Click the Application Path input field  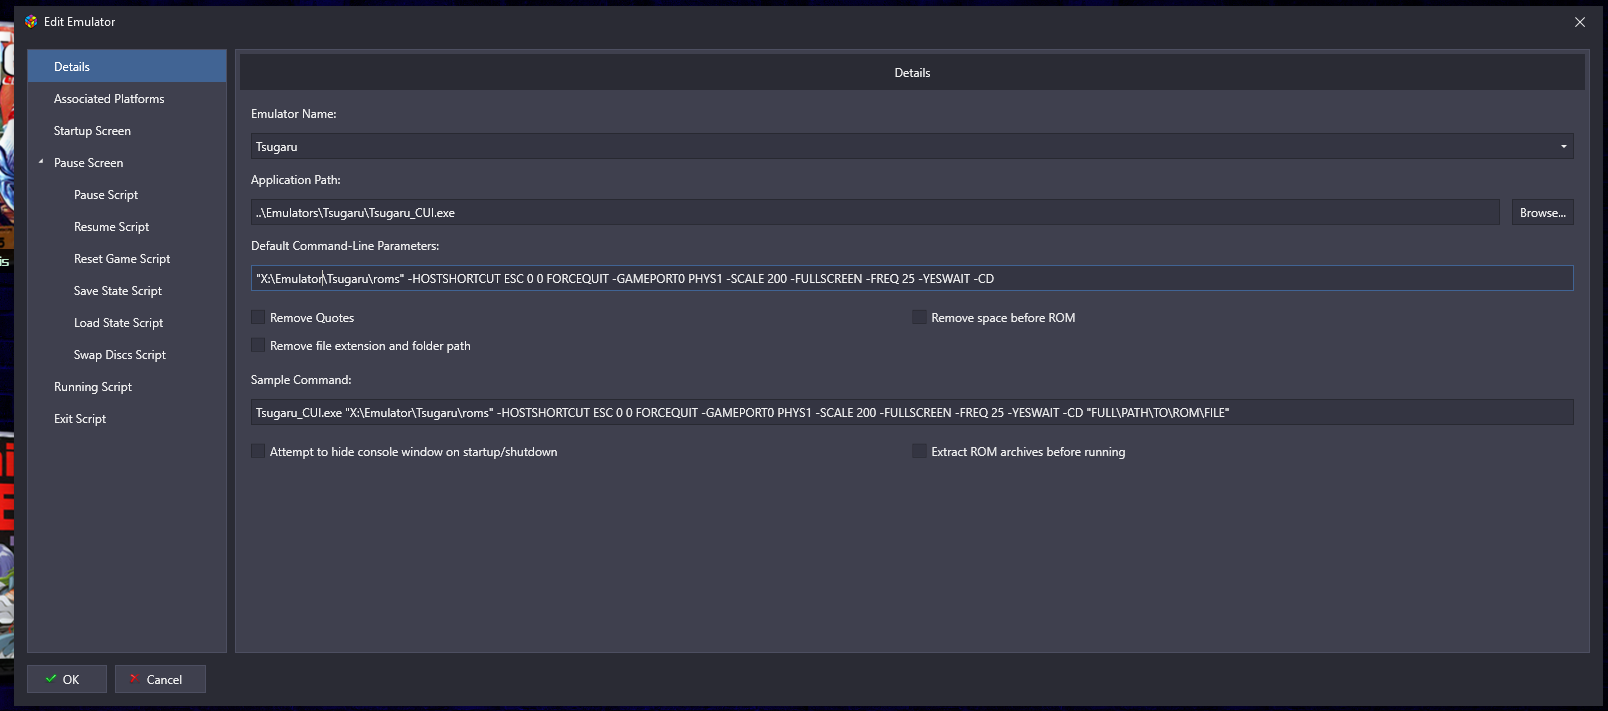point(875,212)
